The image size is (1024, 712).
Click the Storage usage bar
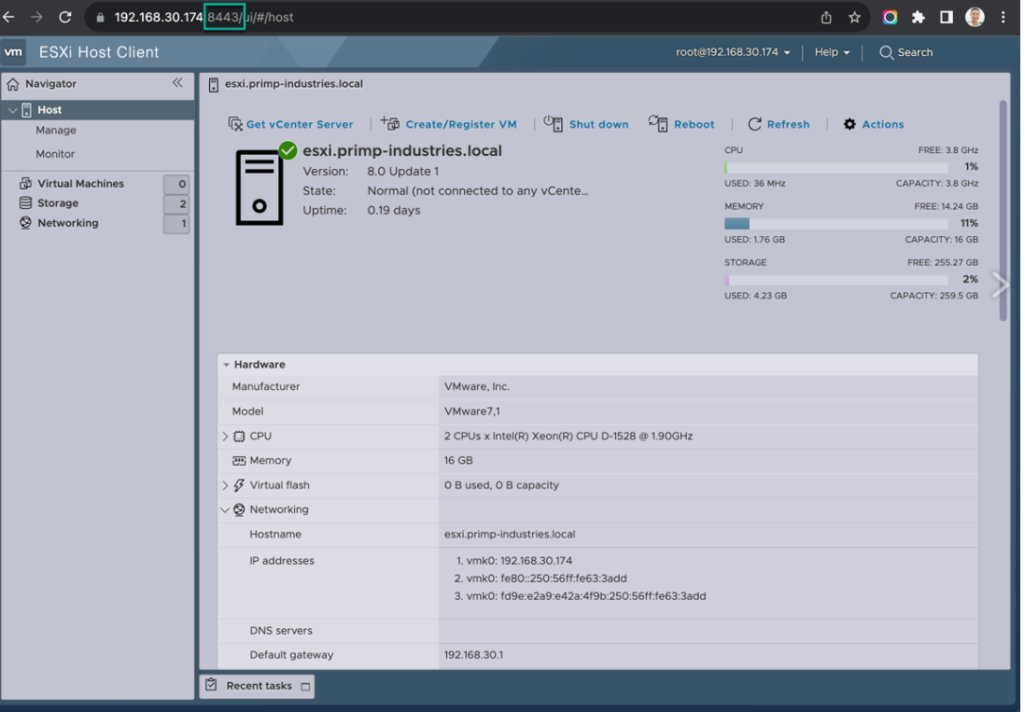point(836,280)
